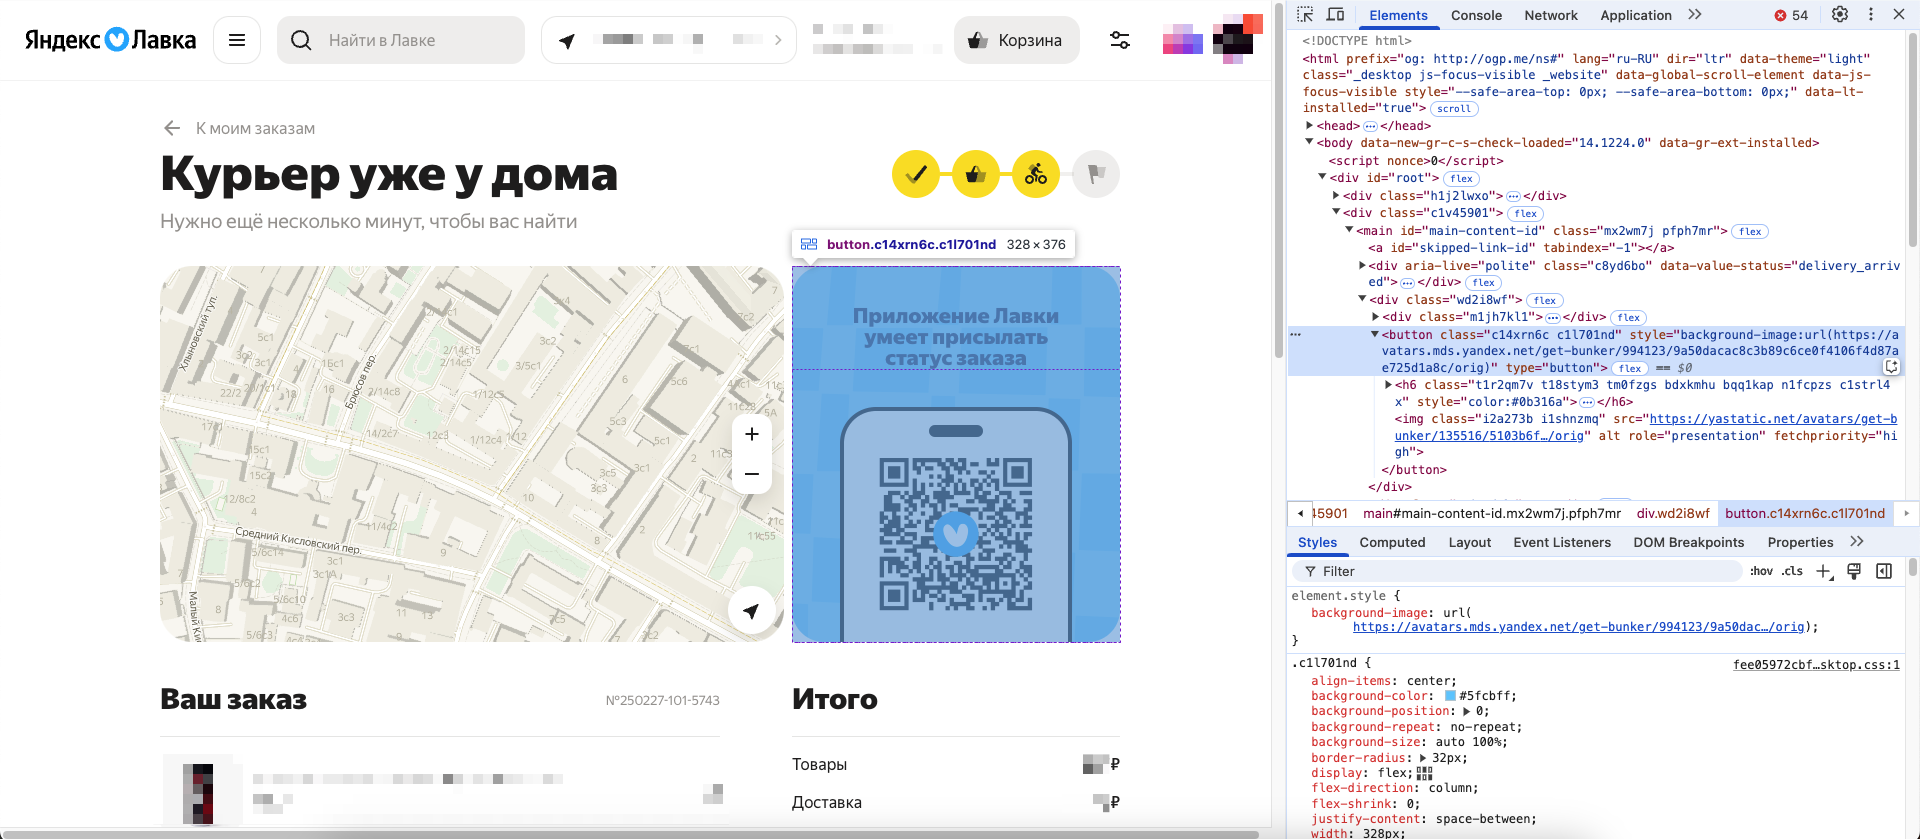1920x839 pixels.
Task: Switch to the Elements tab
Action: click(x=1398, y=15)
